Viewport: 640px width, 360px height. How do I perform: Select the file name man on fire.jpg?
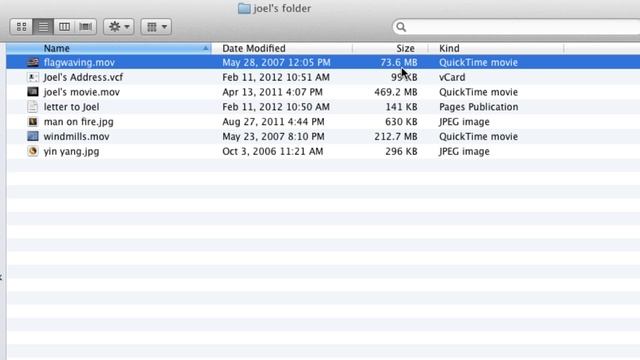pos(78,122)
